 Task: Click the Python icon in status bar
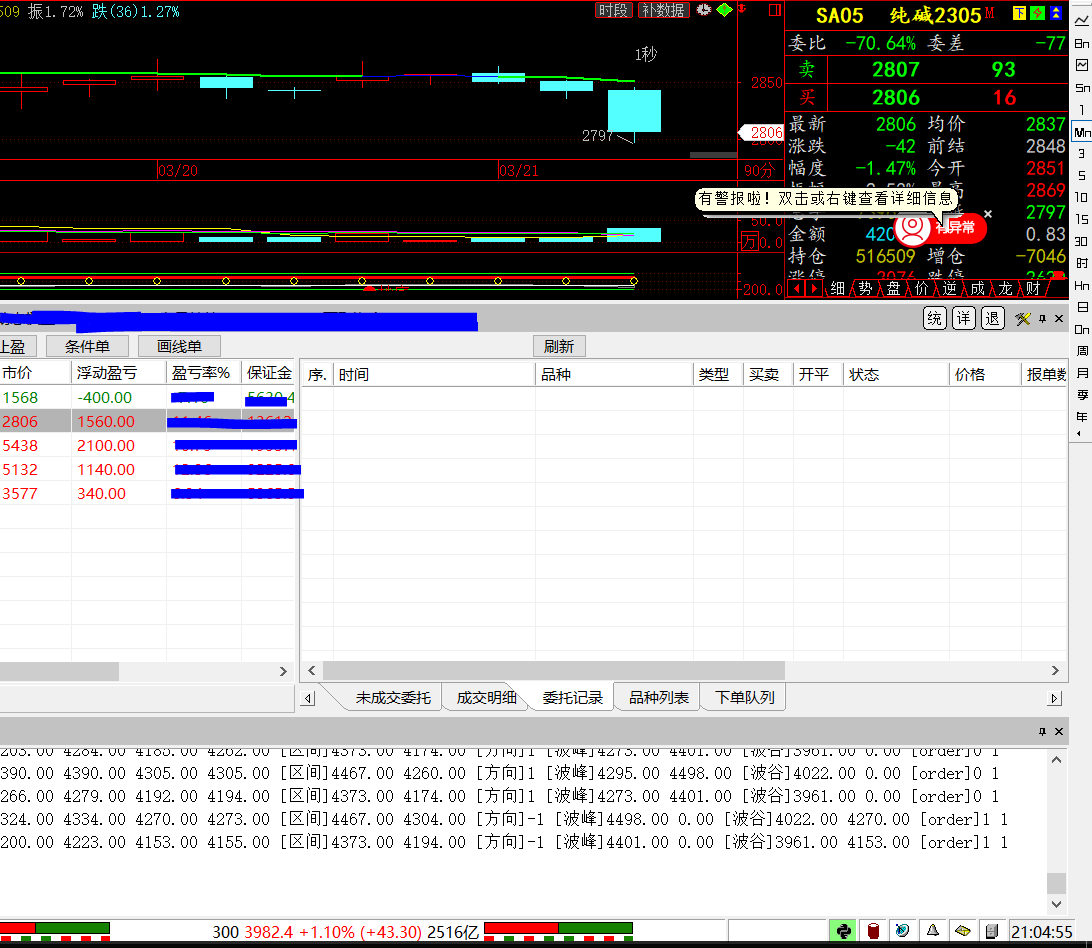pos(843,932)
